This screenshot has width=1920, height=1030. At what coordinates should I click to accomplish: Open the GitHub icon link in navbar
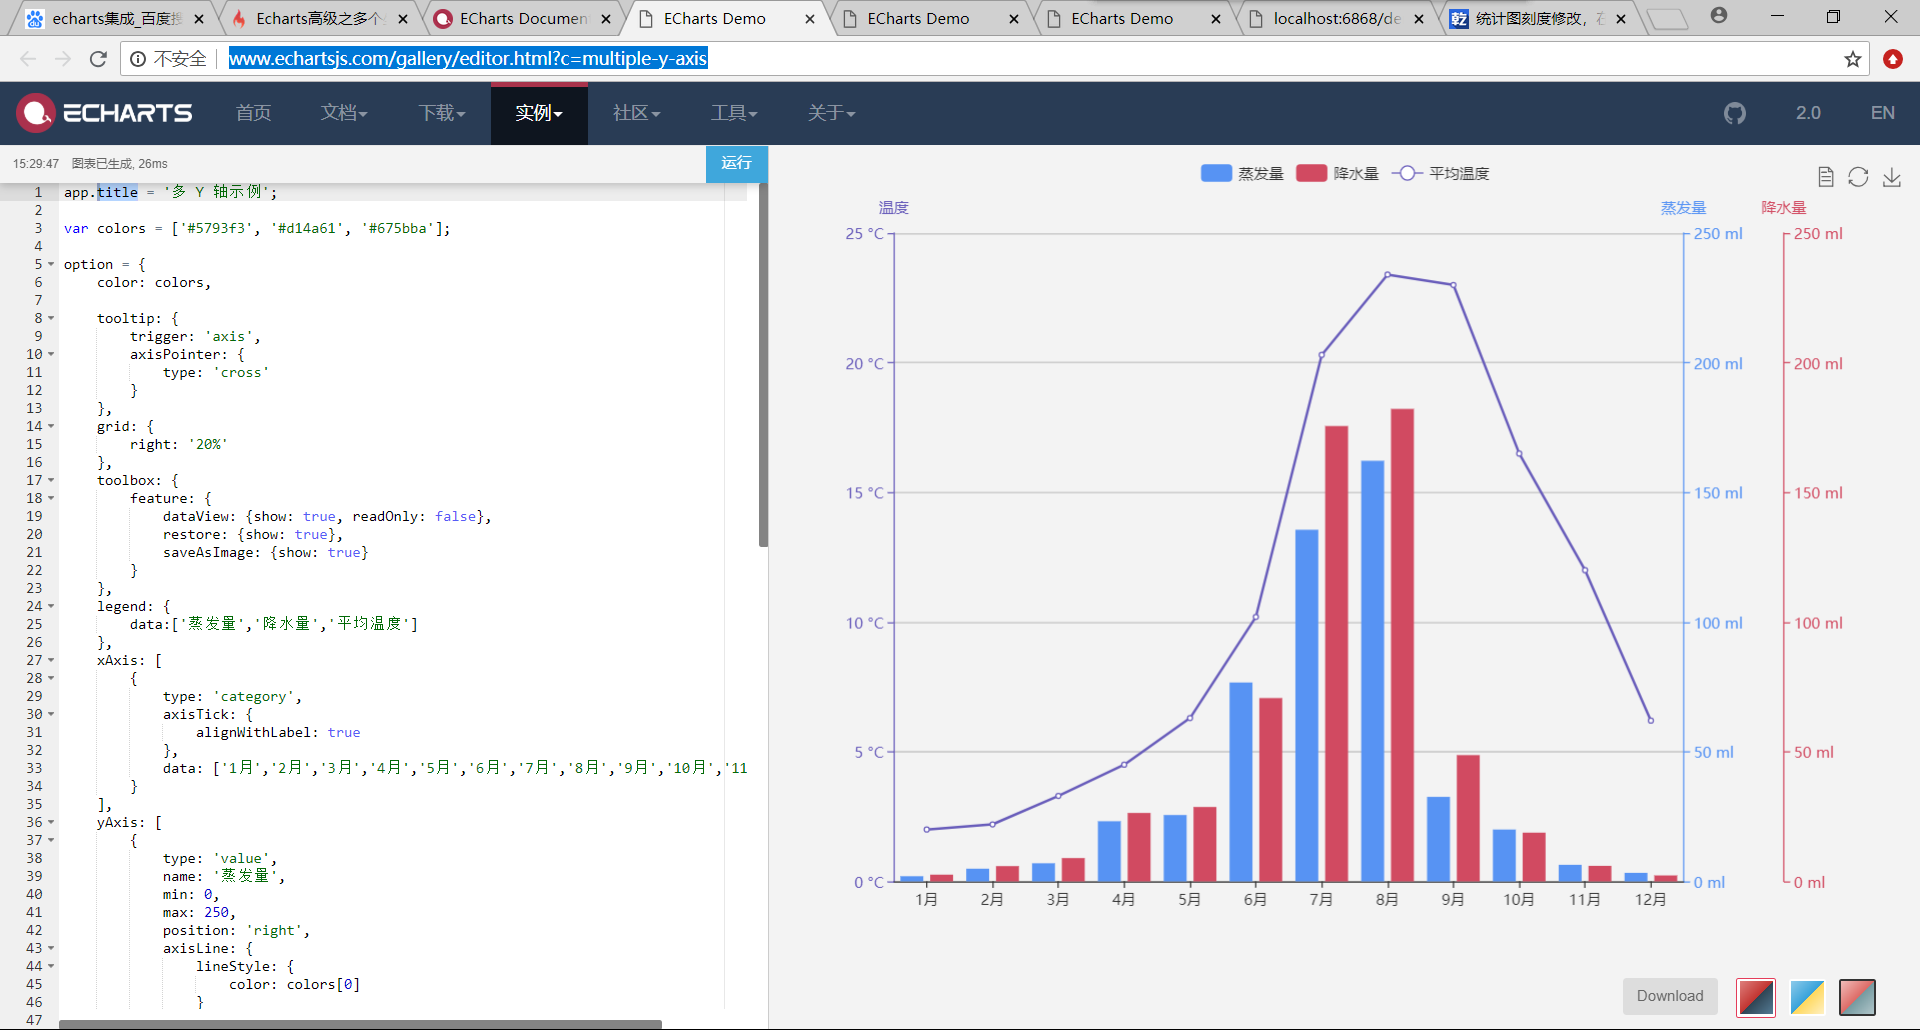[x=1734, y=113]
